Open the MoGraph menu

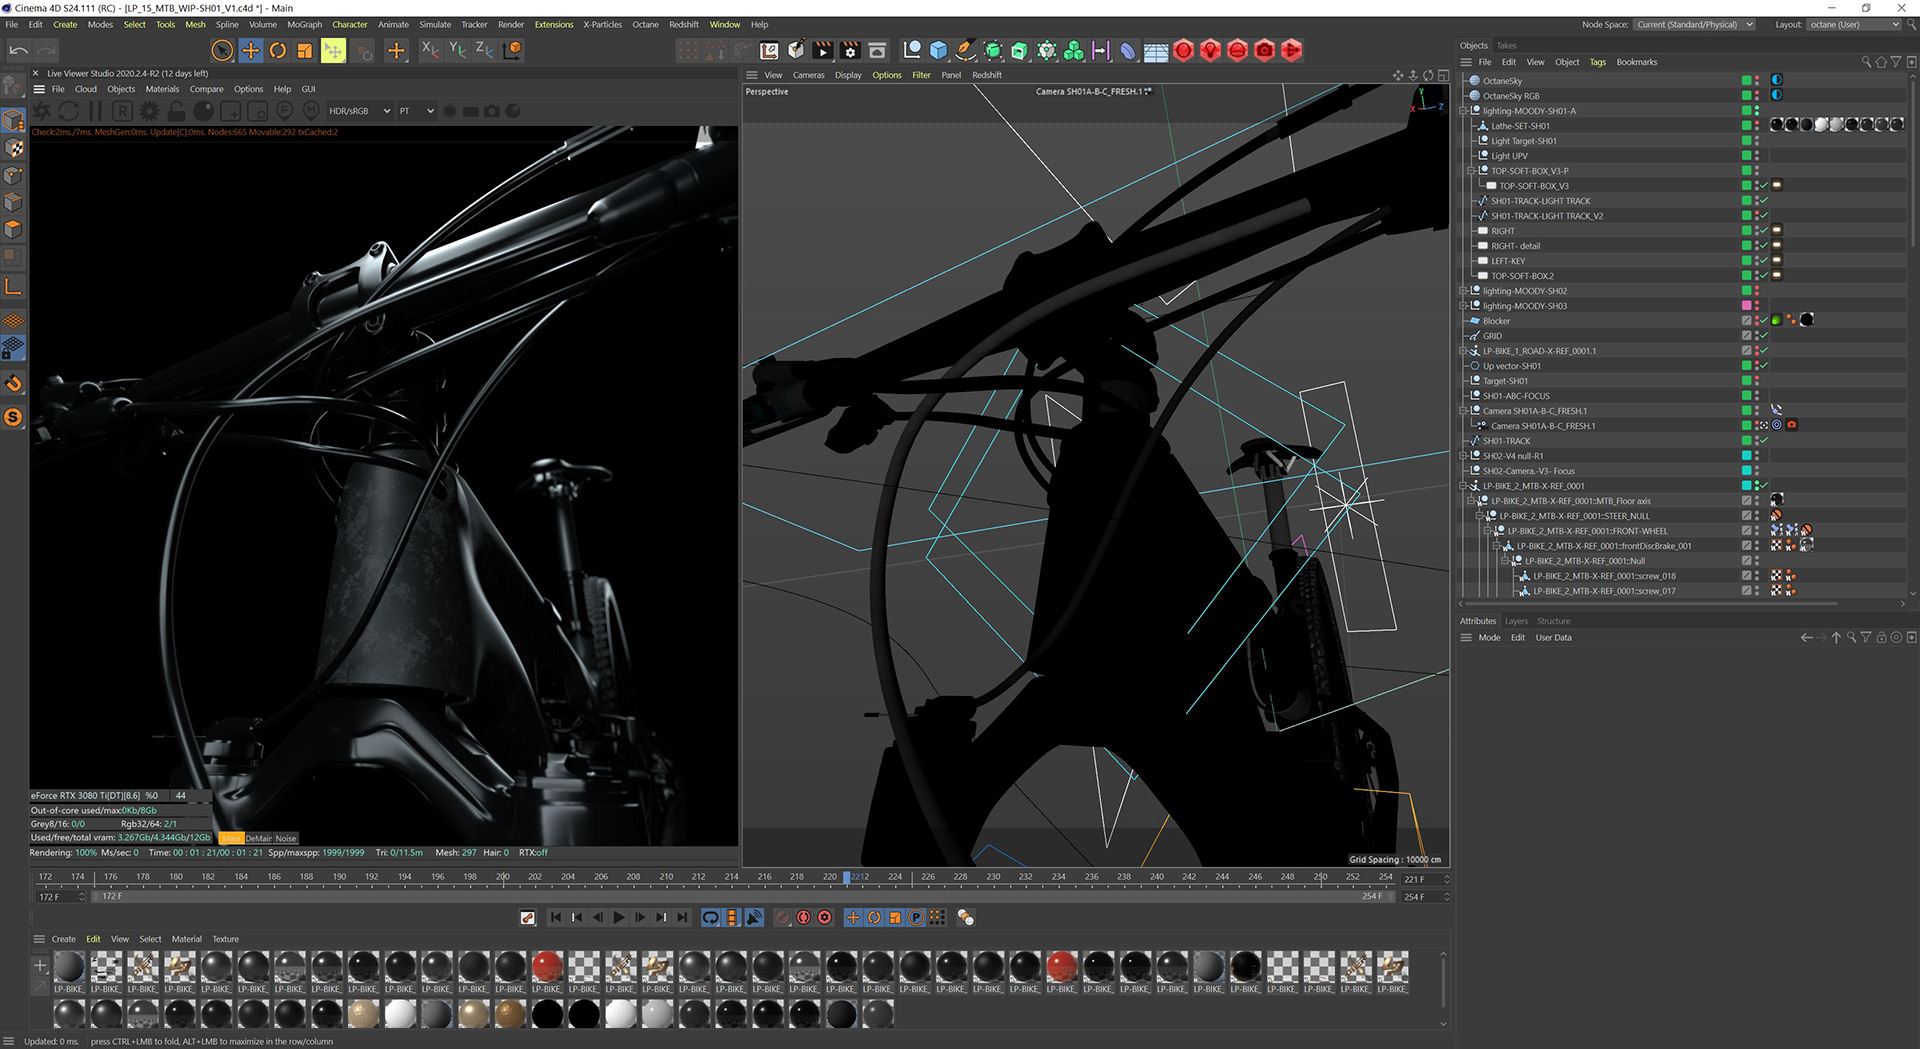click(x=304, y=24)
